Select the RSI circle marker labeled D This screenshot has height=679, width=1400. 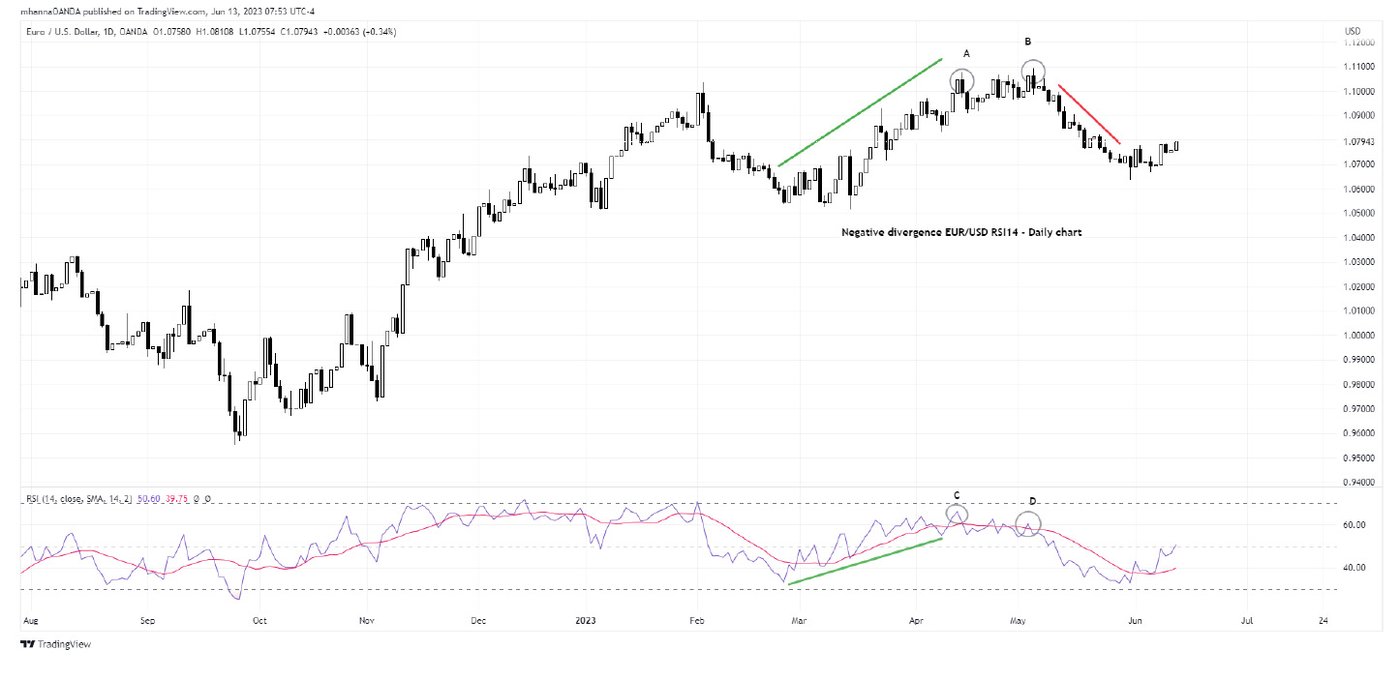click(x=1029, y=523)
